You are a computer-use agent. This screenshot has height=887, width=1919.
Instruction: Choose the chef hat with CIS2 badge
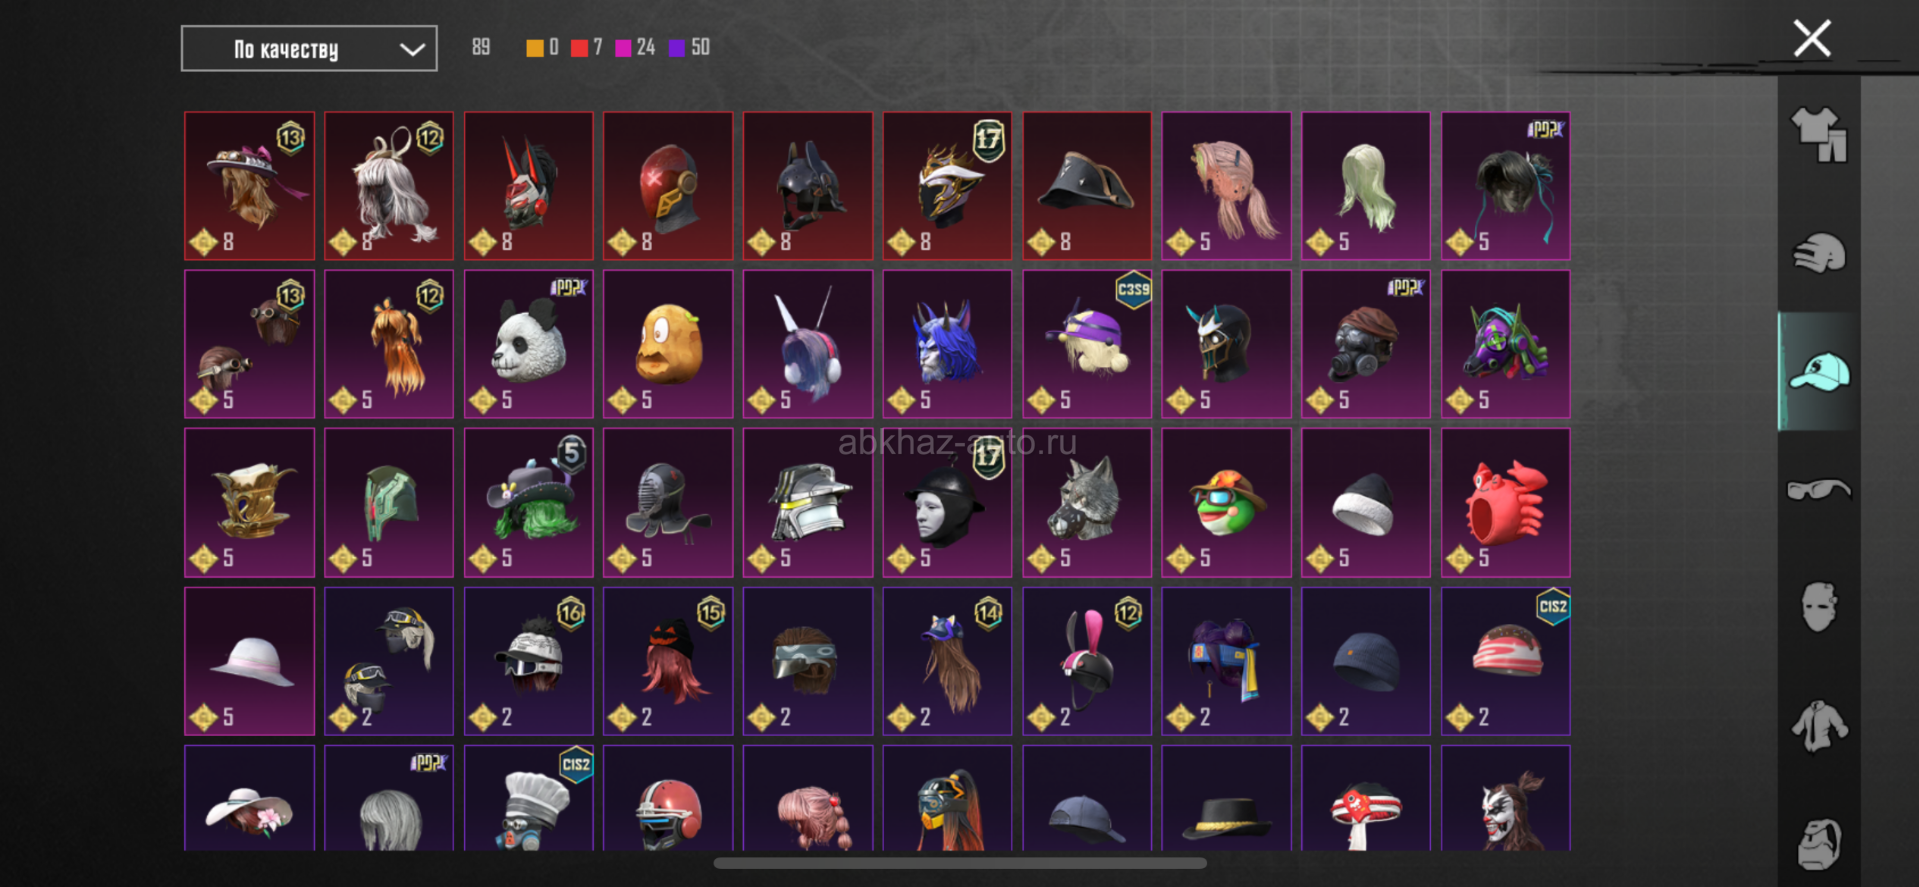[529, 798]
